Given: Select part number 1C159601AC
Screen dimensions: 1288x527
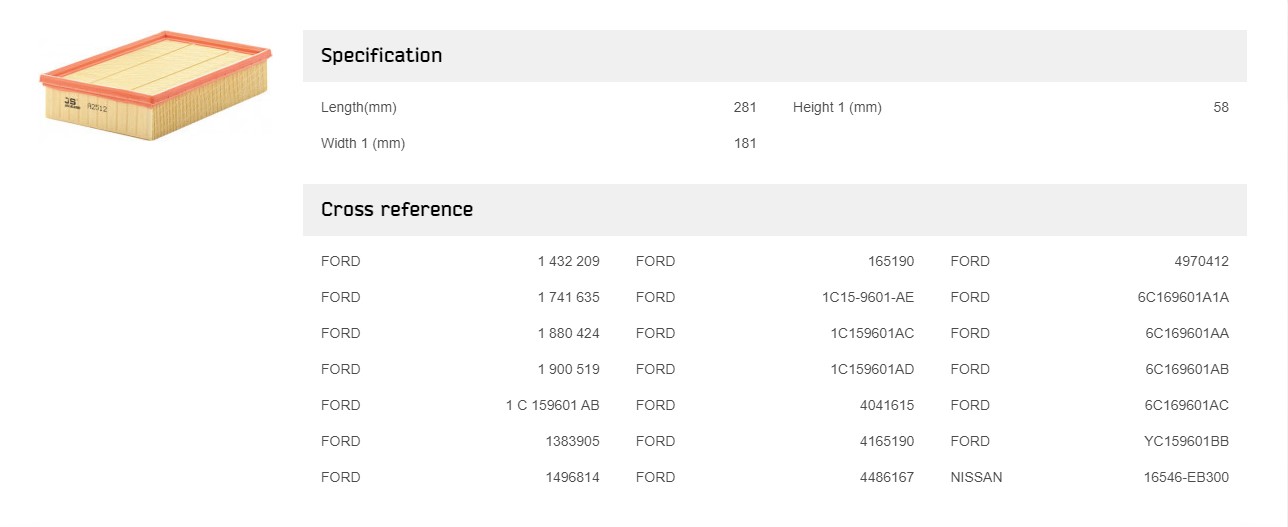Looking at the screenshot, I should tap(872, 333).
